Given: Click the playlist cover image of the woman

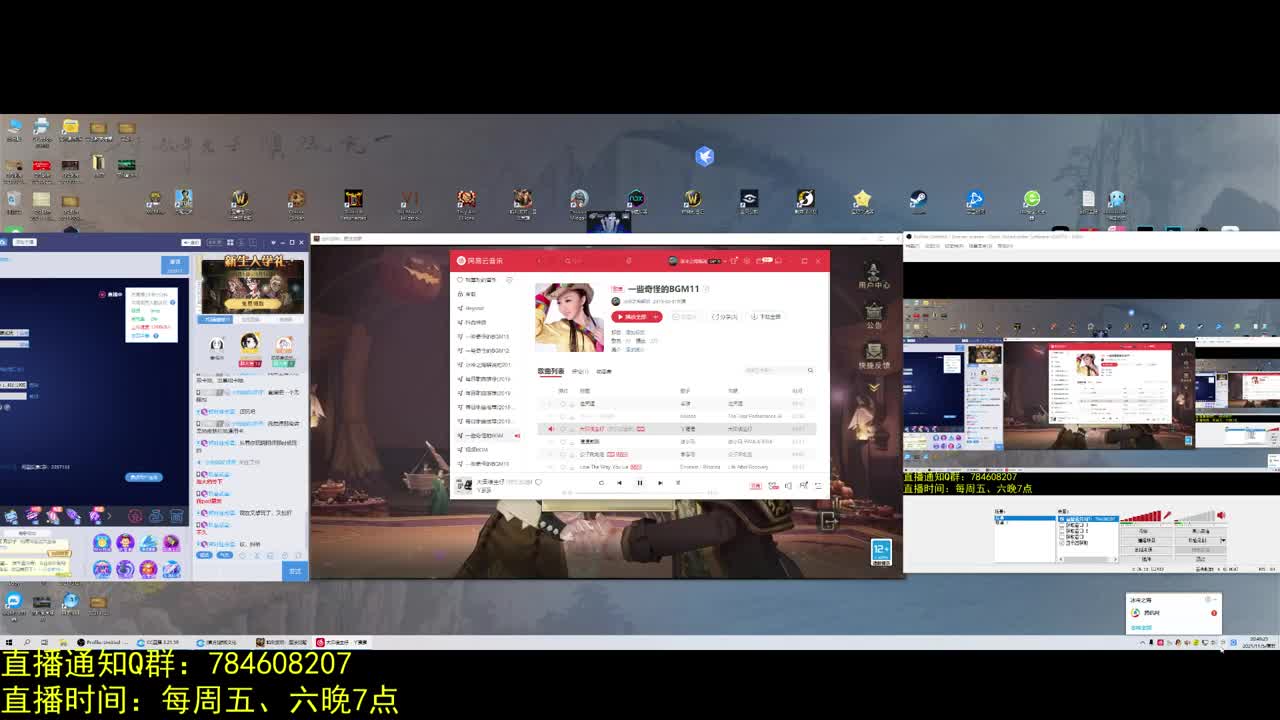Looking at the screenshot, I should coord(569,317).
